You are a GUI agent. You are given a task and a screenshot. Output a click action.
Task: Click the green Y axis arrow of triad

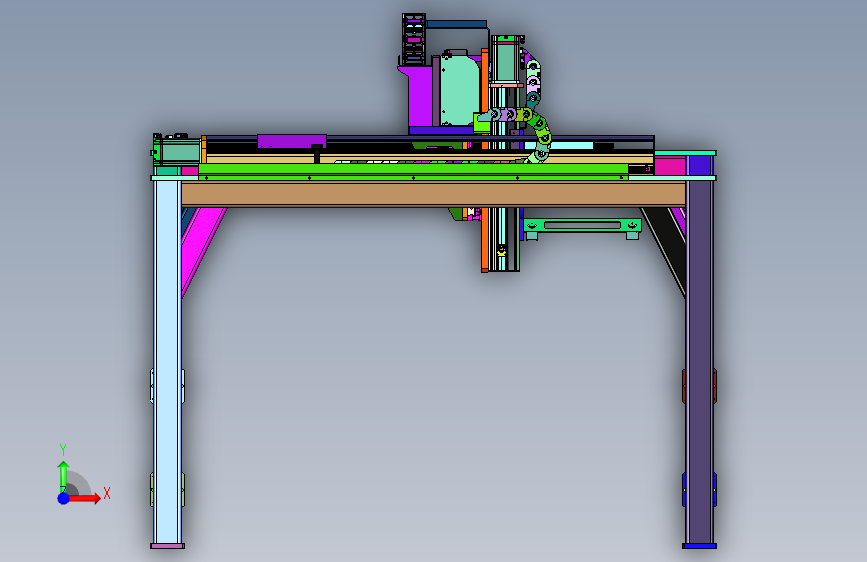click(63, 475)
